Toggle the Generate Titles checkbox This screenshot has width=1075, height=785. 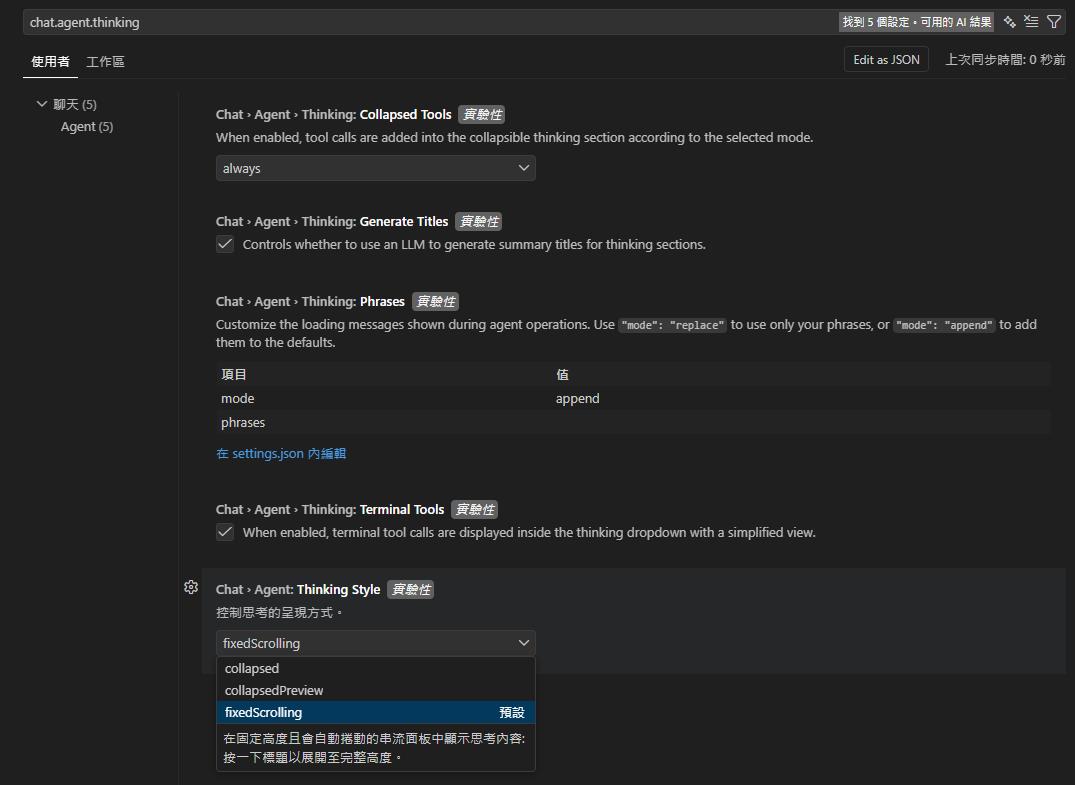coord(225,244)
